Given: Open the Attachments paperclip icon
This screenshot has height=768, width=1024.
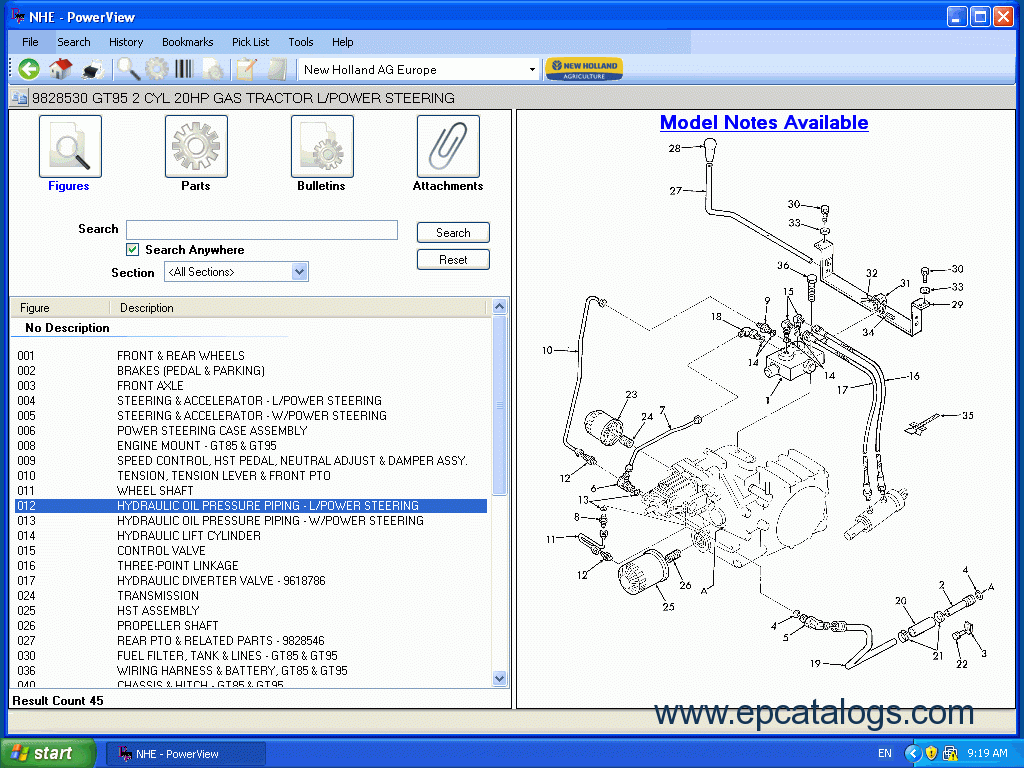Looking at the screenshot, I should click(x=448, y=147).
